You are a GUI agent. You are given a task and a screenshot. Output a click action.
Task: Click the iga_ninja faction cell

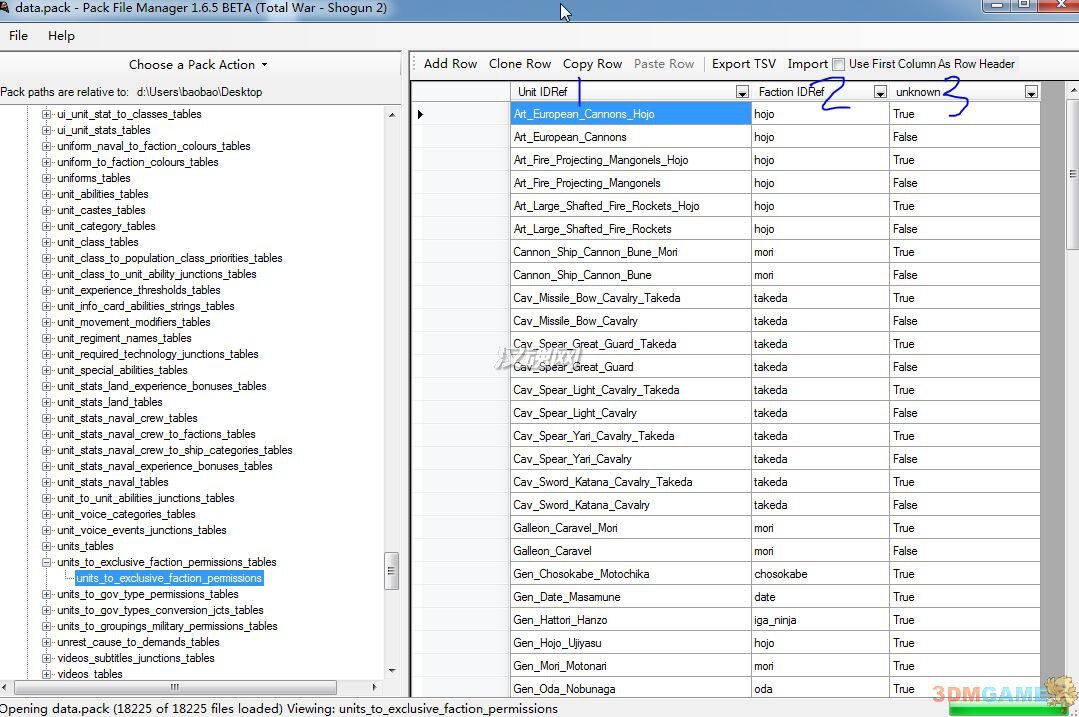point(820,620)
